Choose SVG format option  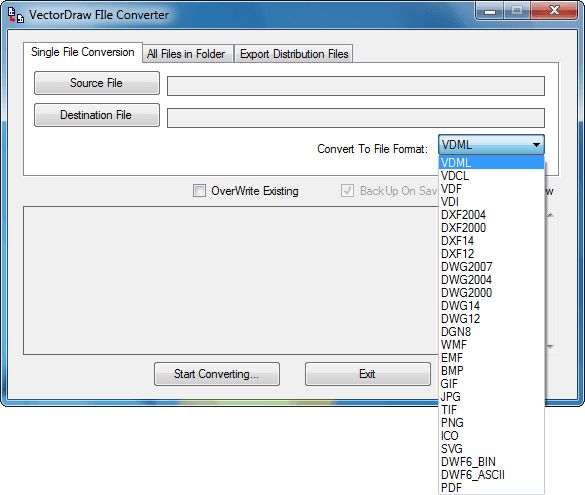point(491,449)
